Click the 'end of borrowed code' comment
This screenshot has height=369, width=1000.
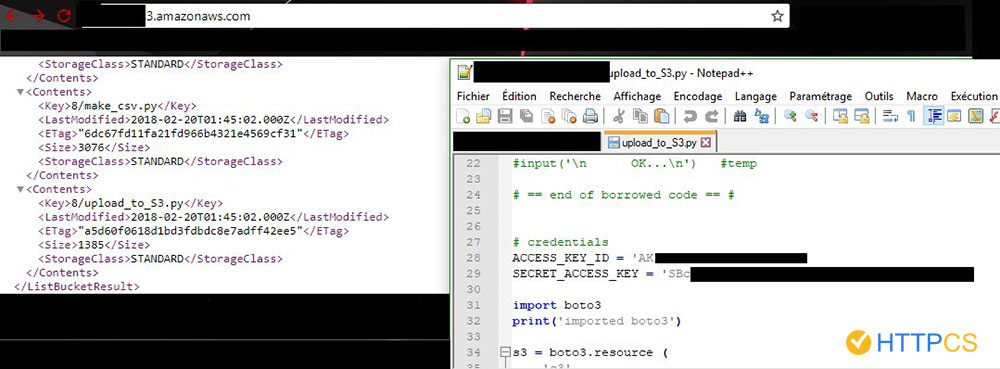tap(624, 195)
